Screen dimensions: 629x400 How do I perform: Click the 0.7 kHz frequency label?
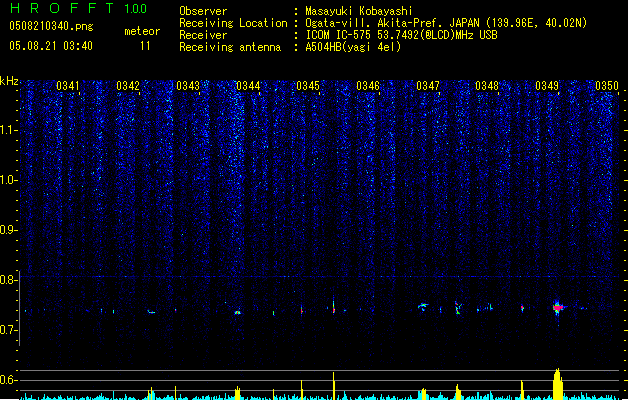[x=9, y=330]
